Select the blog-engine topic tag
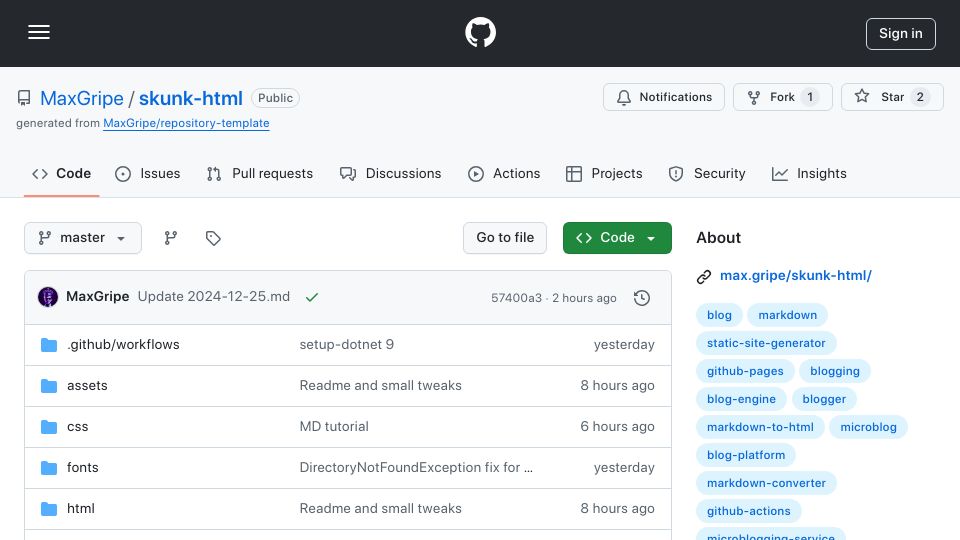960x540 pixels. coord(741,399)
